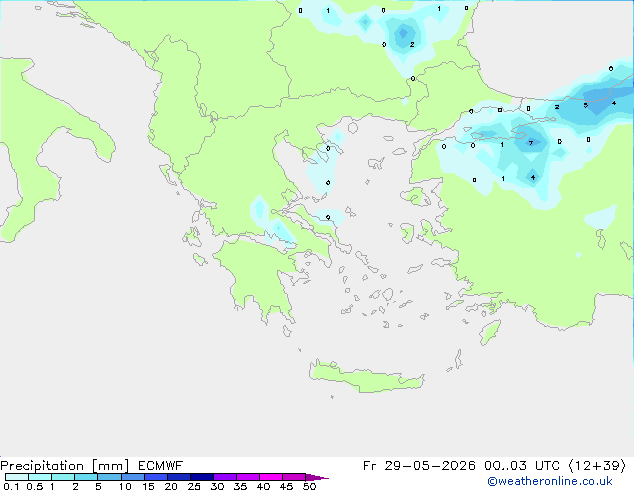Select the 10–15 mm legend color swatch

coord(132,477)
